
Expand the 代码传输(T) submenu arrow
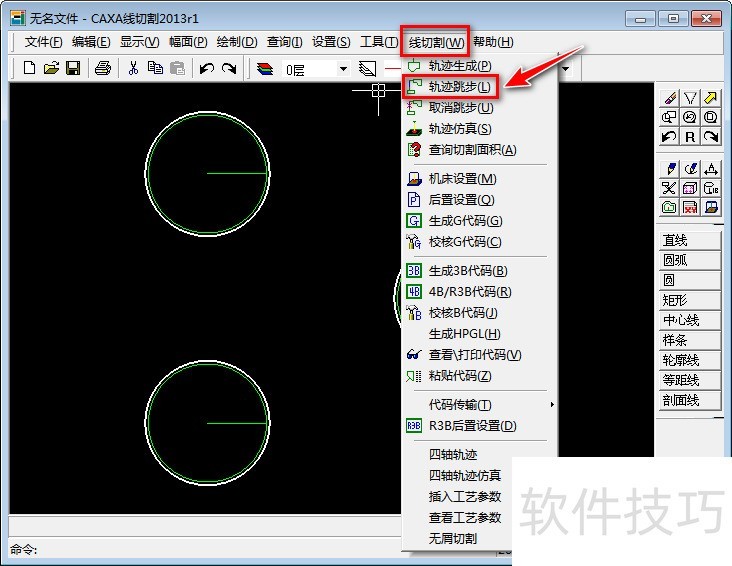(552, 404)
